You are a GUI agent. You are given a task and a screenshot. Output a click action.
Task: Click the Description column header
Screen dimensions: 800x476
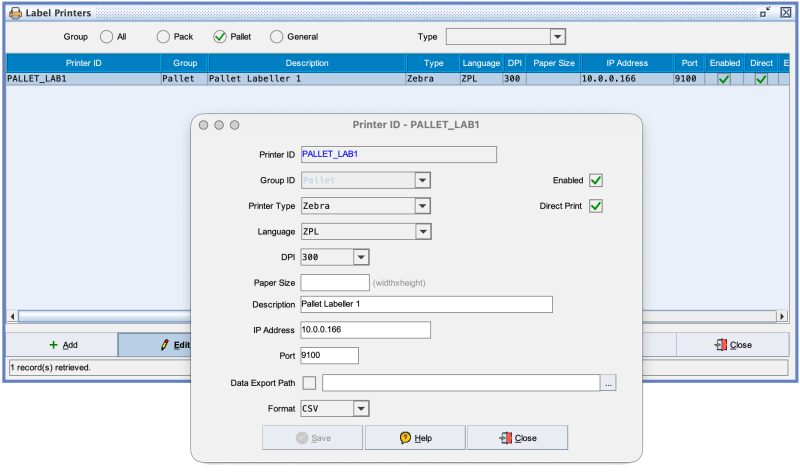click(x=307, y=63)
